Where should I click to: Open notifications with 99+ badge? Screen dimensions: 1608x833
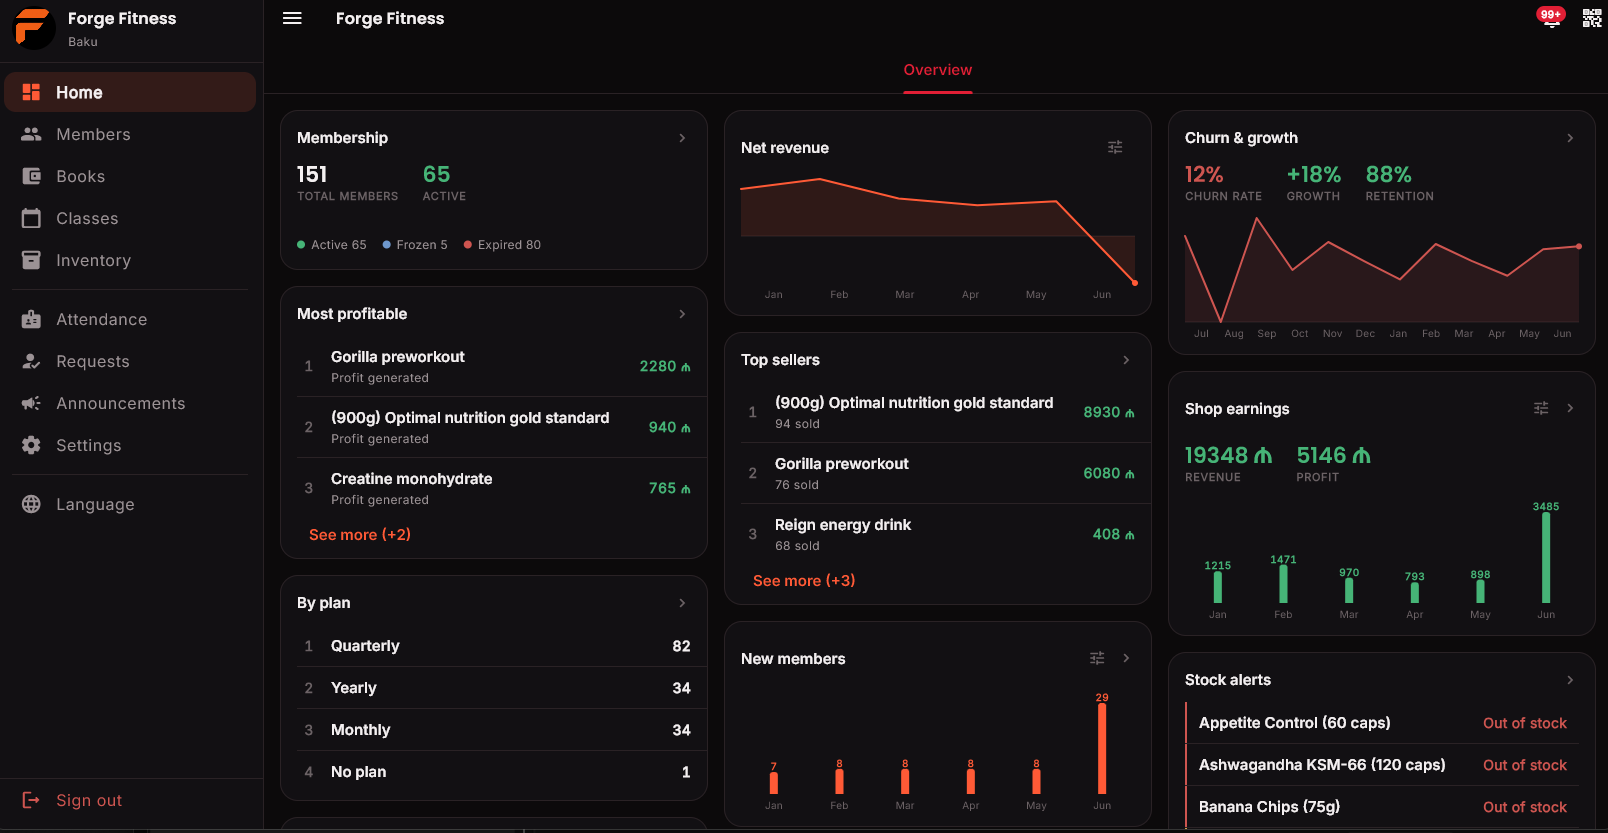tap(1551, 17)
